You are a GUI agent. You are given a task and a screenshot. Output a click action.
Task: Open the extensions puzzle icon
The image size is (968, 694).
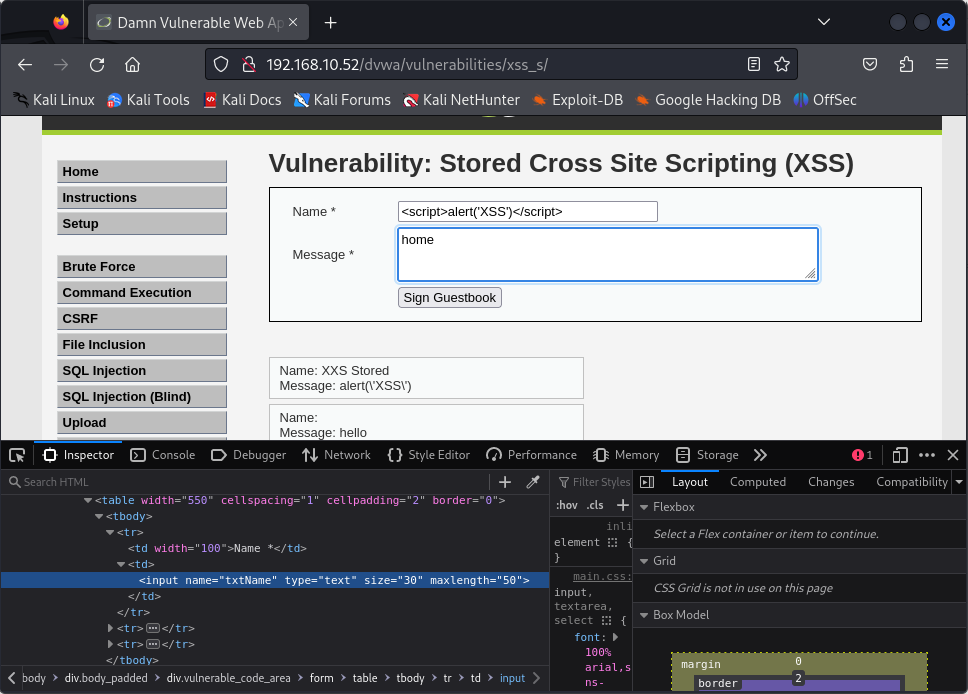906,64
